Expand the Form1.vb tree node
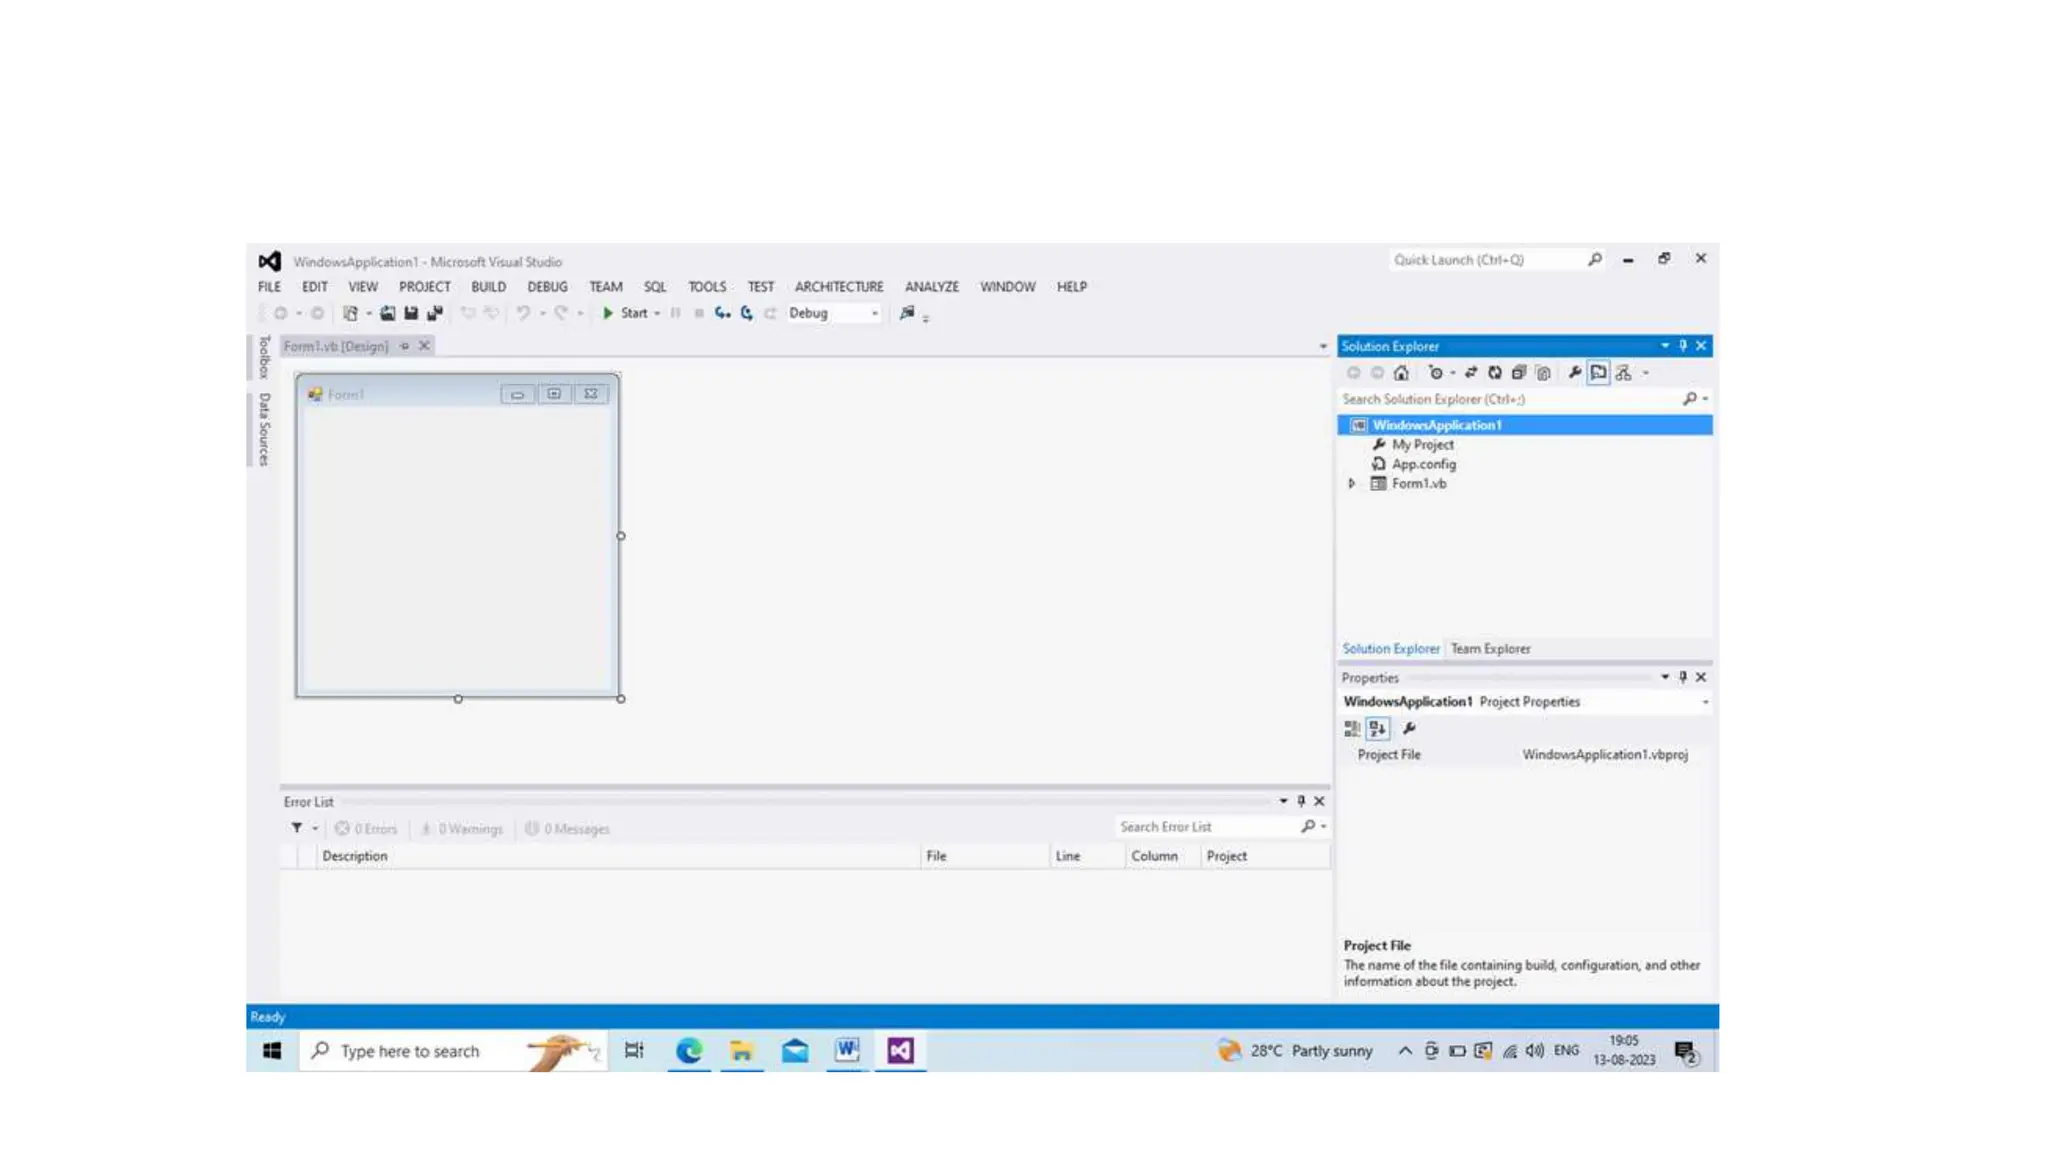The height and width of the screenshot is (1152, 2048). coord(1352,484)
